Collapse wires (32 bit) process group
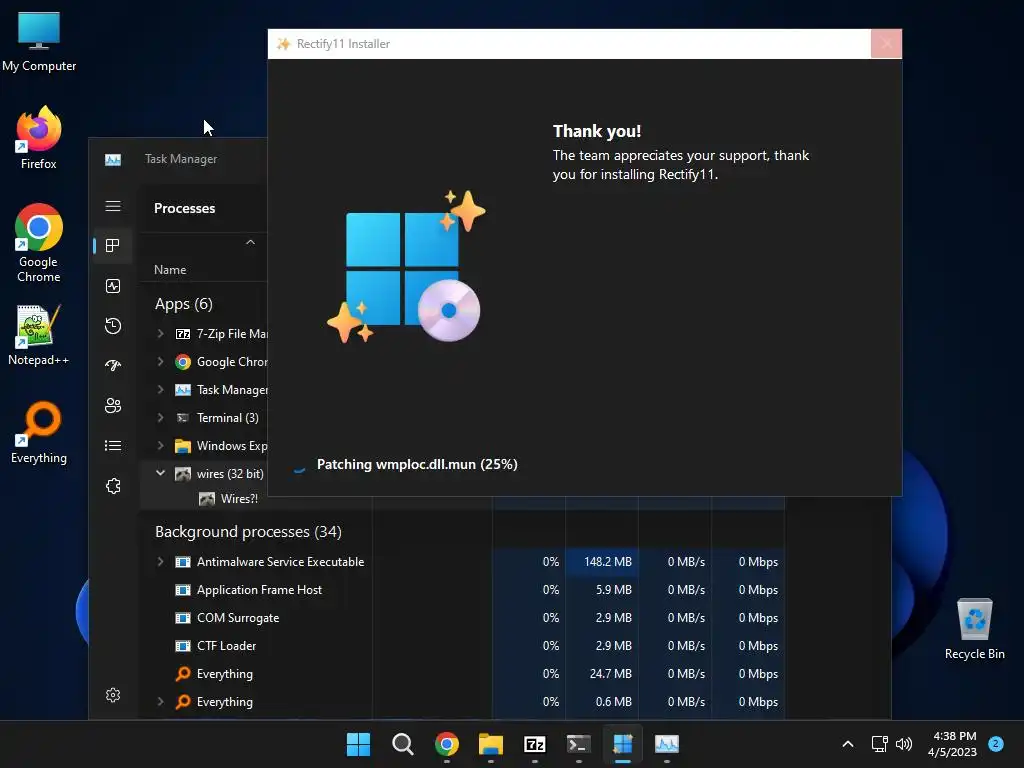Screen dimensions: 1024x768 161,473
